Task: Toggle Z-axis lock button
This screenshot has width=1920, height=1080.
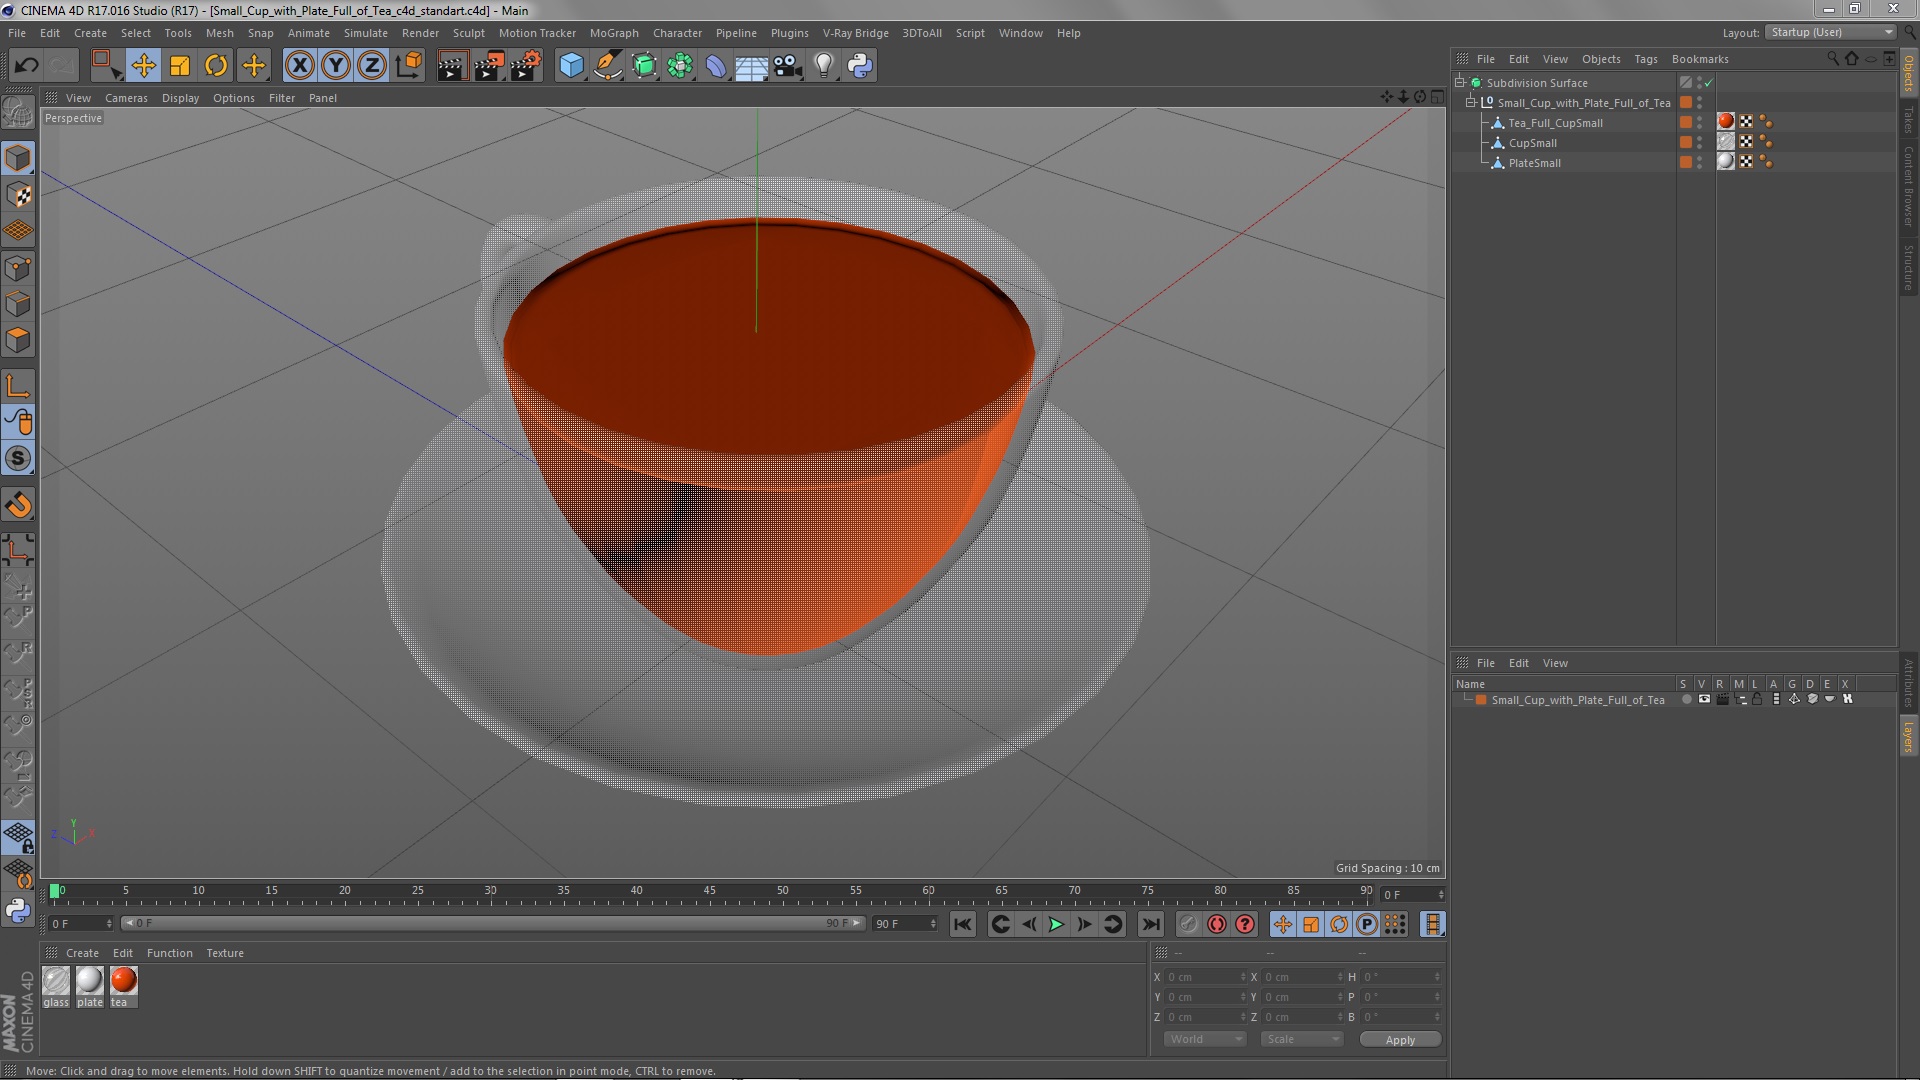Action: (x=372, y=66)
